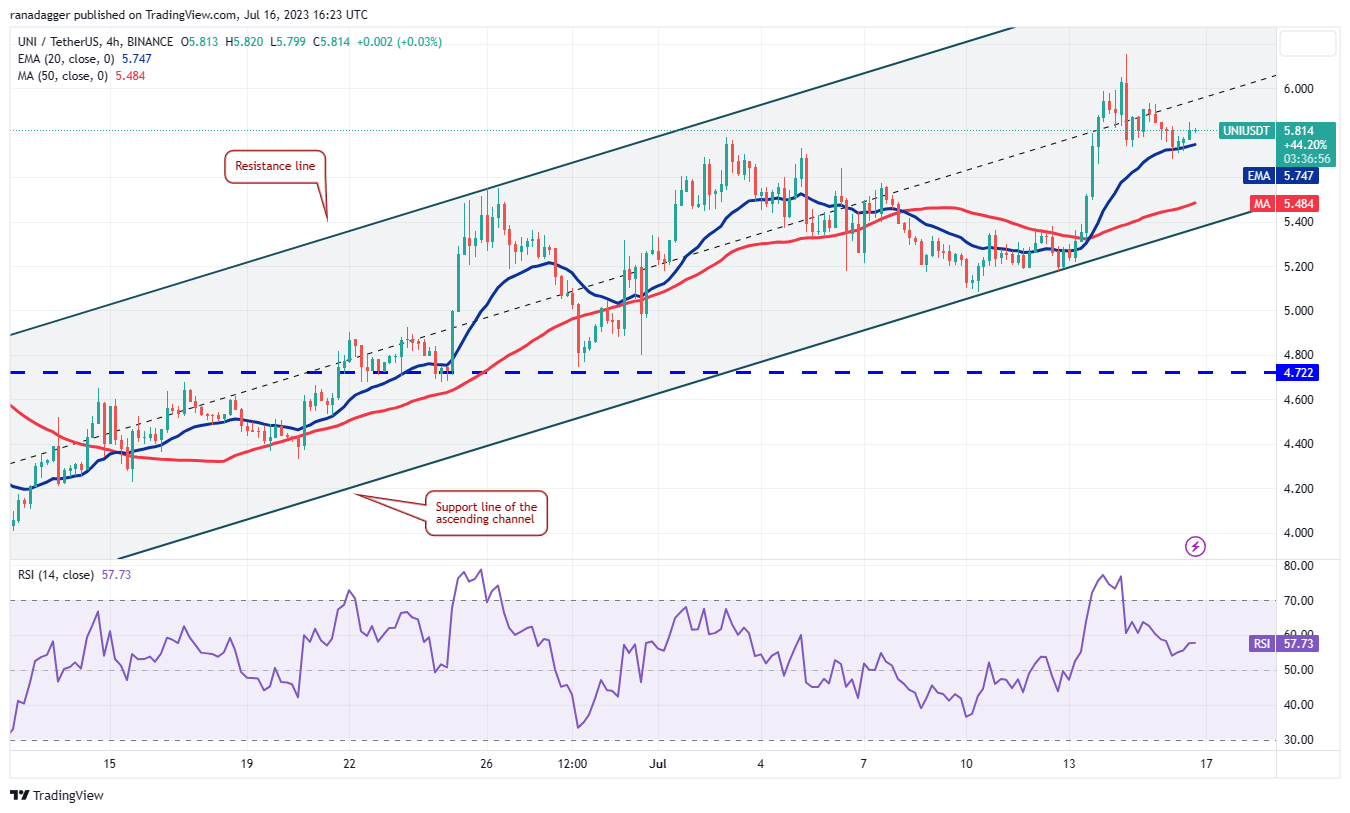The height and width of the screenshot is (813, 1350).
Task: Click the 6.000 level on price scale
Action: (1298, 88)
